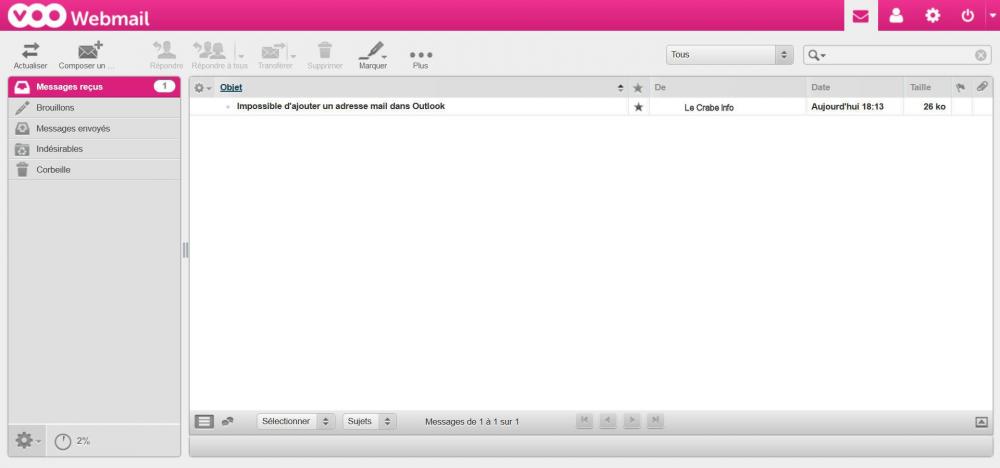The height and width of the screenshot is (468, 1000).
Task: Click the Actualiser refresh icon
Action: click(30, 51)
